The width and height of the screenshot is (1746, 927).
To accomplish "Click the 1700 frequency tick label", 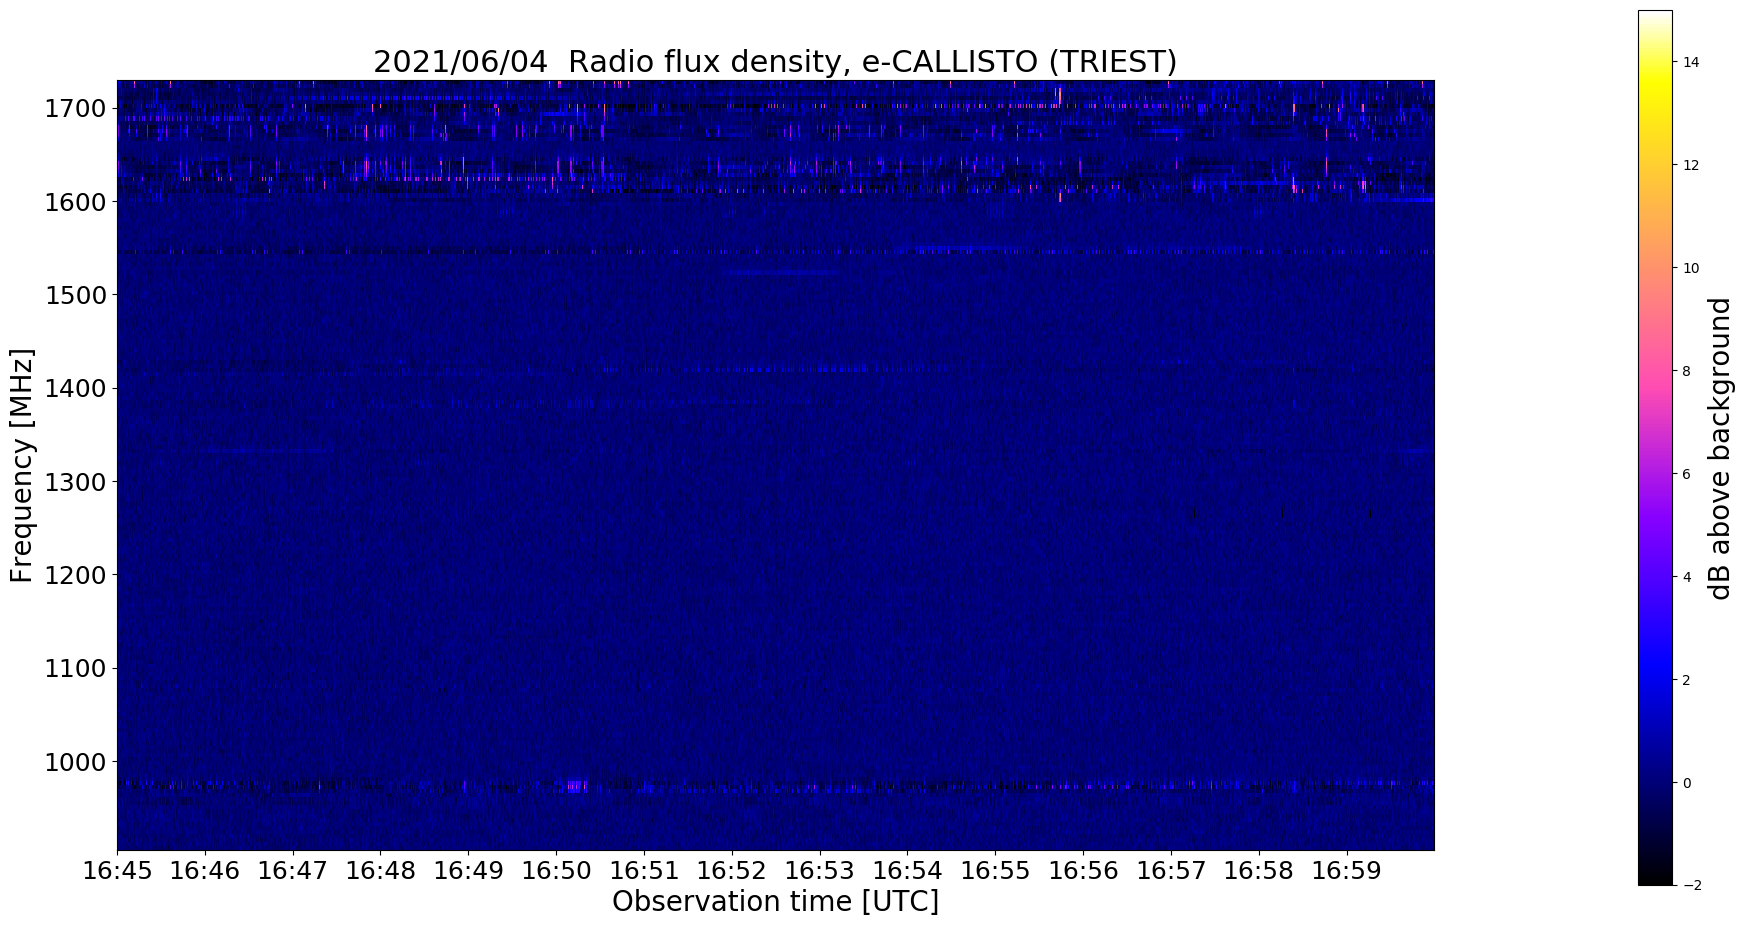I will click(75, 108).
